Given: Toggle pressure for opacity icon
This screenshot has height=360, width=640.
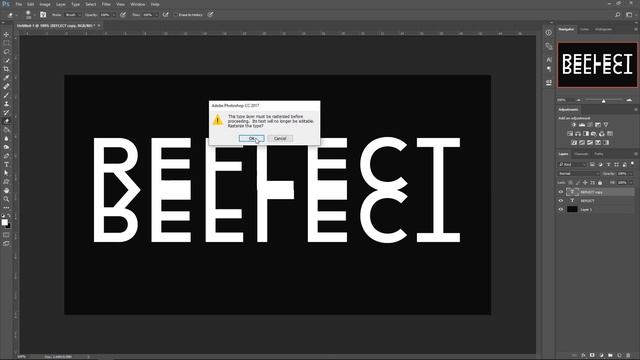Looking at the screenshot, I should pos(122,15).
